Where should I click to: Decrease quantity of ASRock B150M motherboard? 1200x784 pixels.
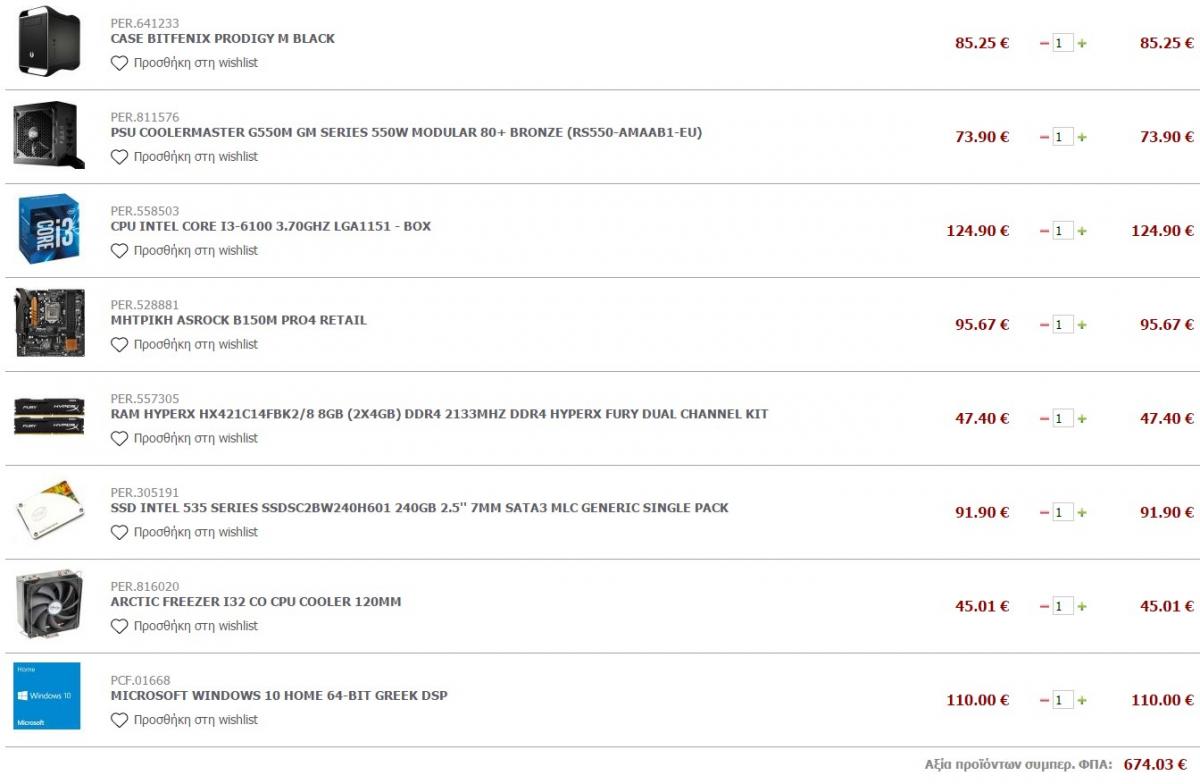(x=1045, y=325)
